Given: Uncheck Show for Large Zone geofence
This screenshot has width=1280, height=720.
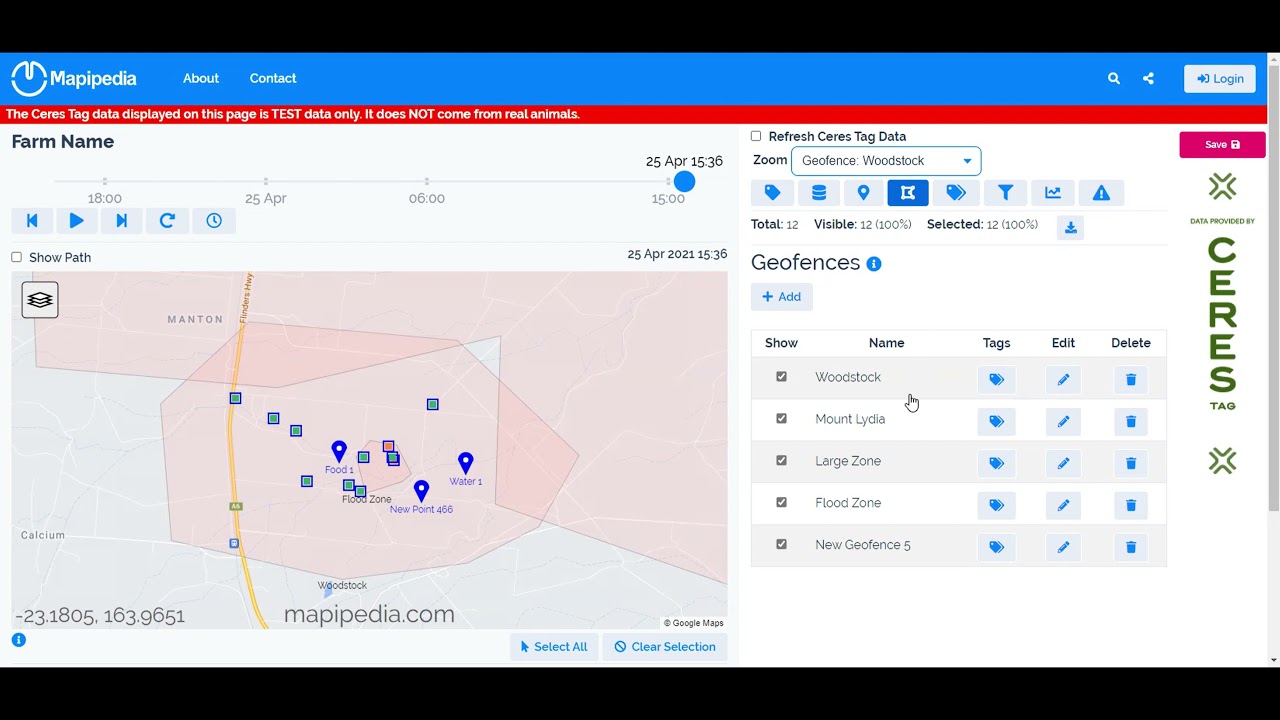Looking at the screenshot, I should (x=781, y=461).
